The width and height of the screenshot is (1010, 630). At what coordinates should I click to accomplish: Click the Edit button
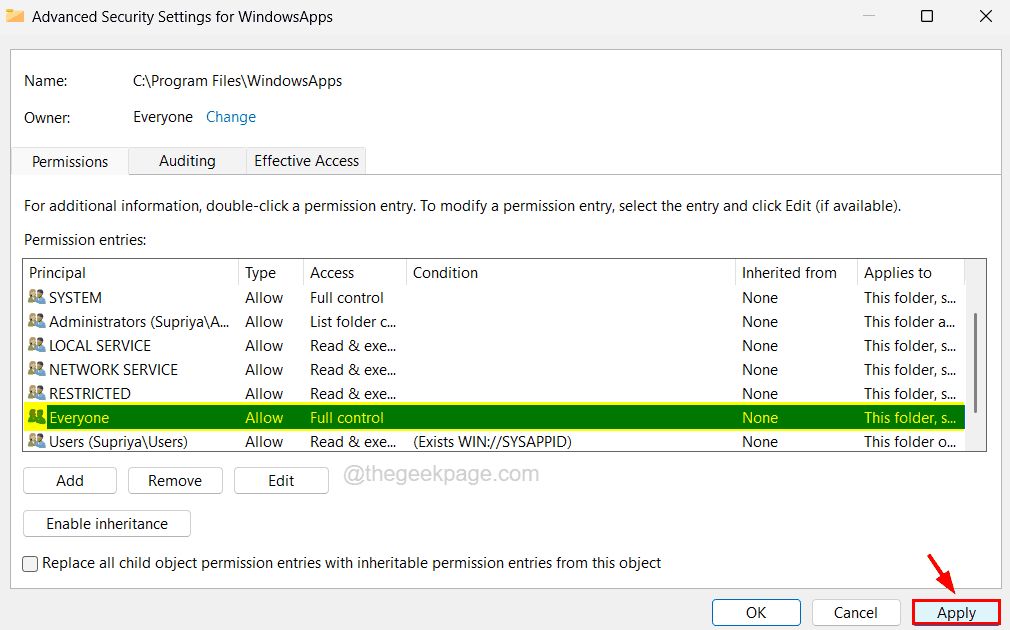281,481
